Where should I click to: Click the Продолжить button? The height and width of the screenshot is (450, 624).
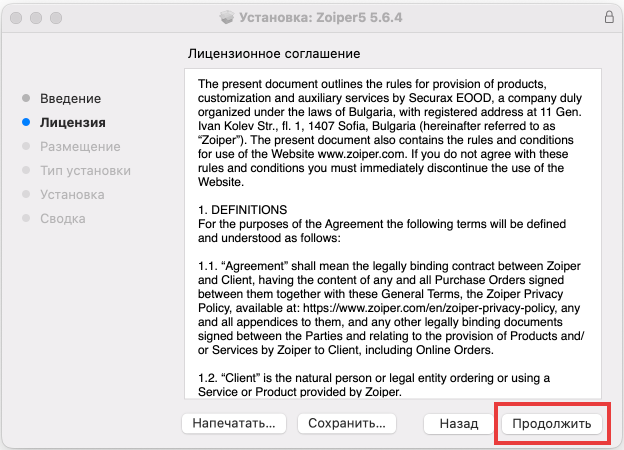(x=552, y=423)
